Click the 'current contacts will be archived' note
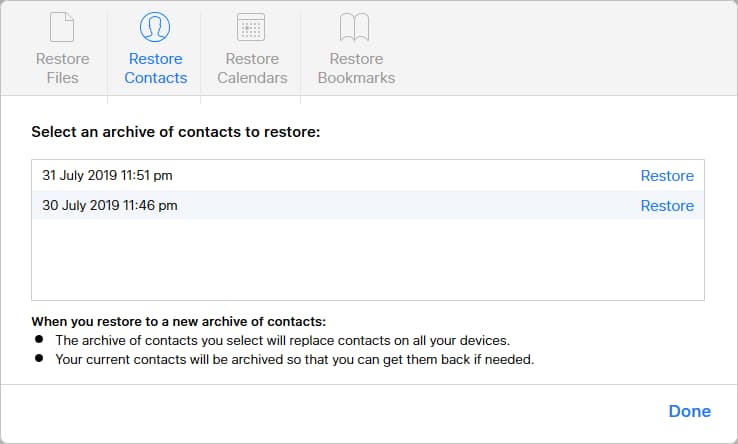This screenshot has height=444, width=738. 295,360
